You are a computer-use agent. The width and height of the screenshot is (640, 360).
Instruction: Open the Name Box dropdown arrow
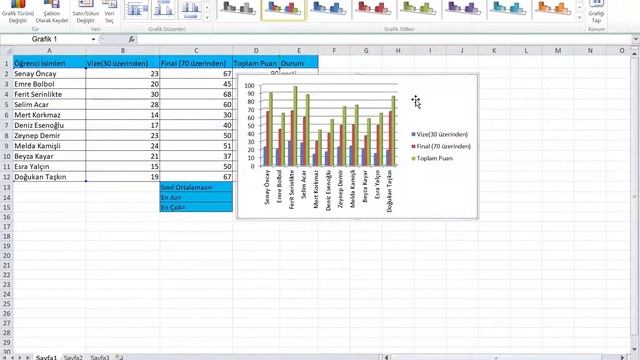pos(93,39)
